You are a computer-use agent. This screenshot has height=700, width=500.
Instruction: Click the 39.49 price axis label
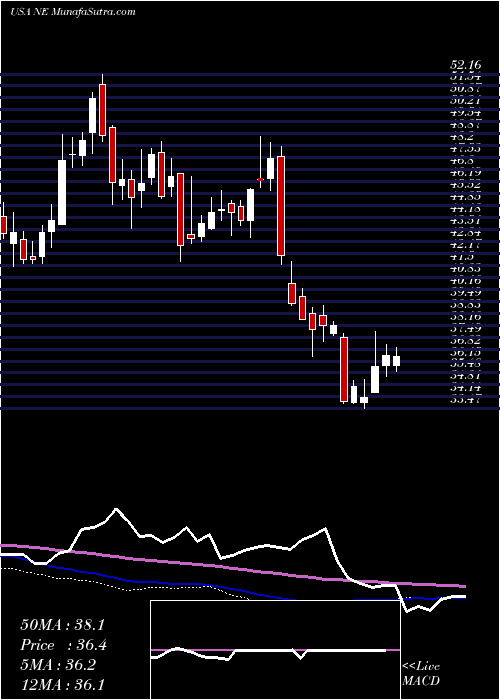click(x=465, y=293)
